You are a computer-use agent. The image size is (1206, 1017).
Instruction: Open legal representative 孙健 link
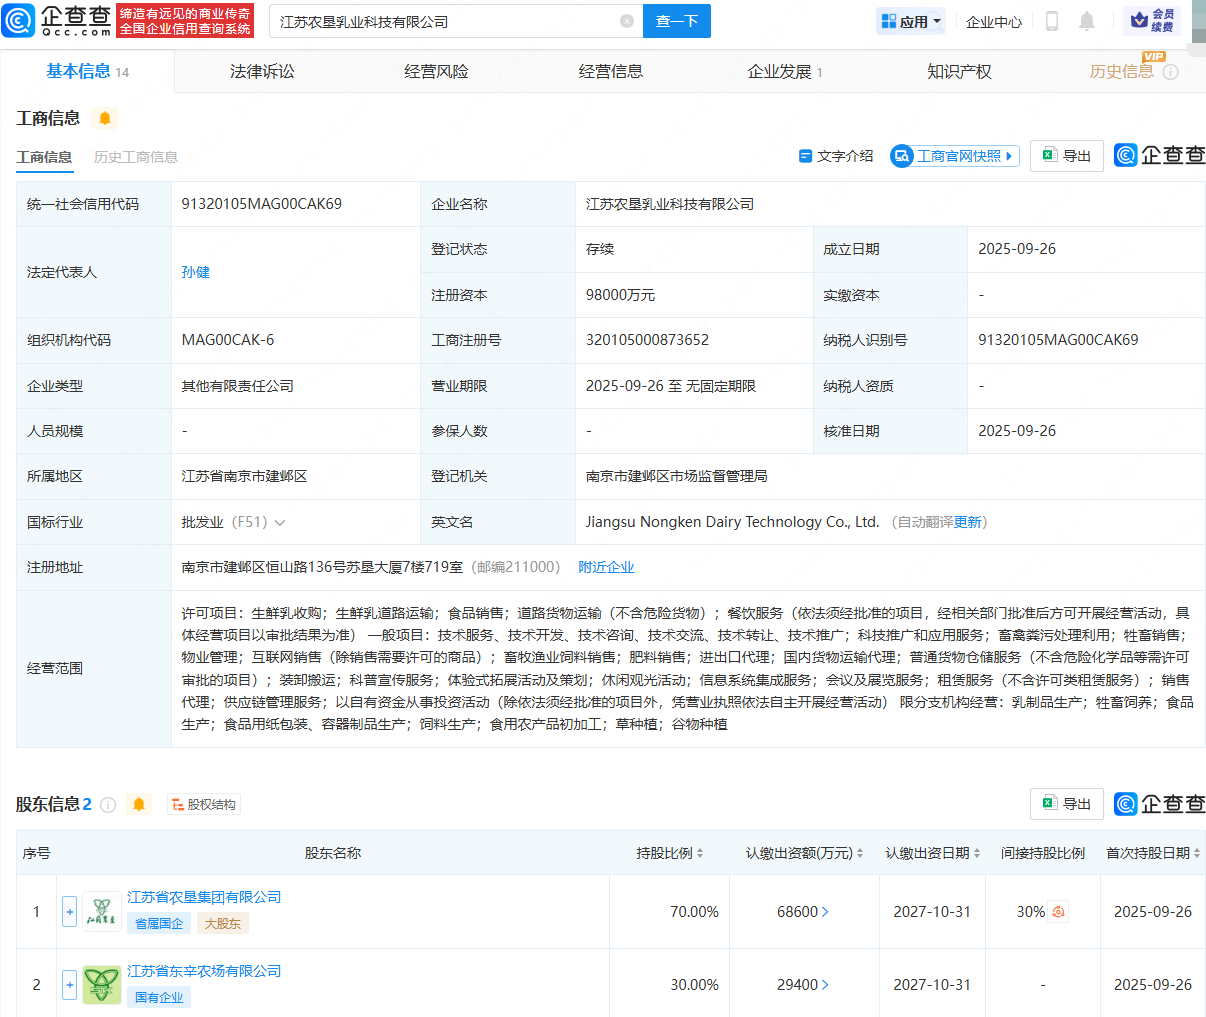click(195, 272)
